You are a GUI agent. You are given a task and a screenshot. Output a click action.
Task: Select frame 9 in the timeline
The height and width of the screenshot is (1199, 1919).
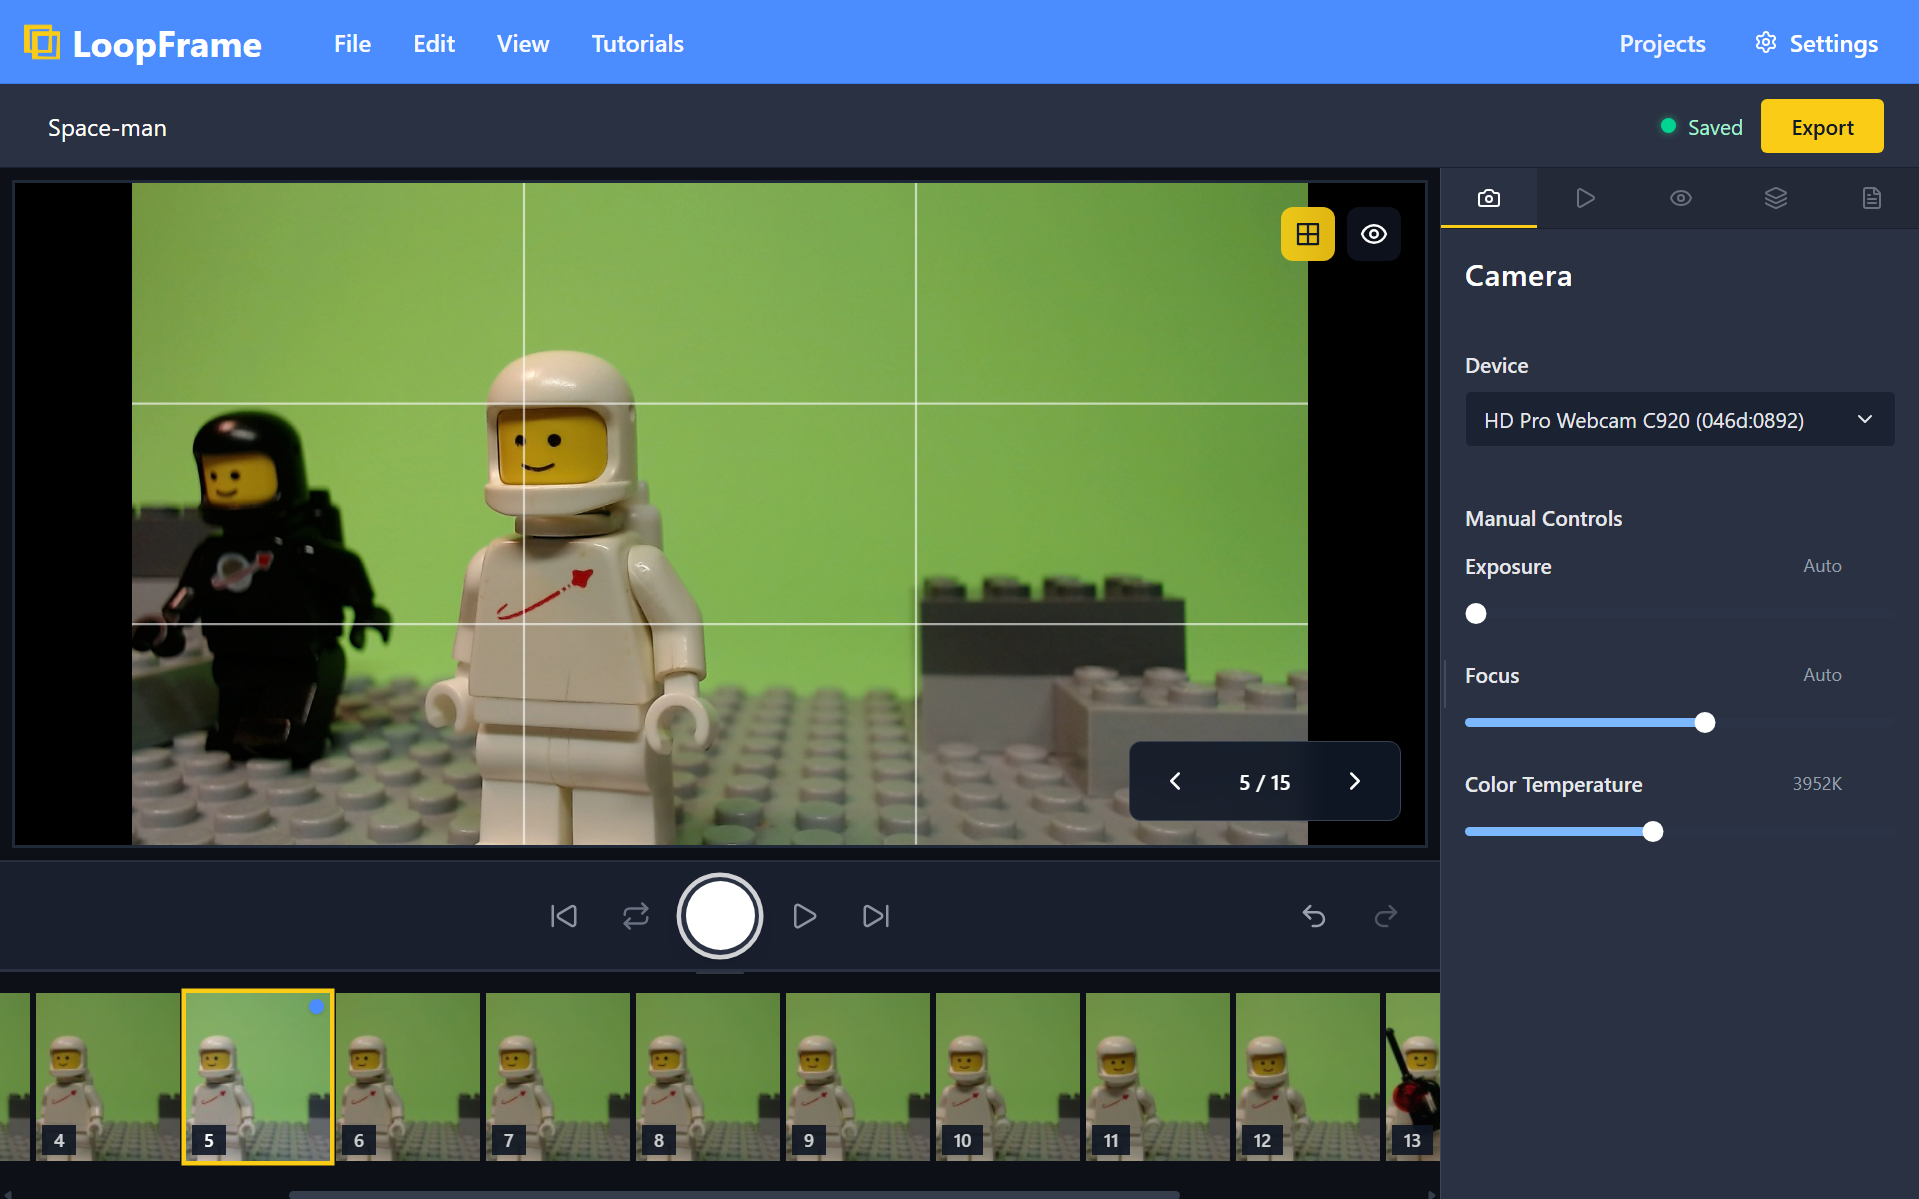pyautogui.click(x=857, y=1076)
